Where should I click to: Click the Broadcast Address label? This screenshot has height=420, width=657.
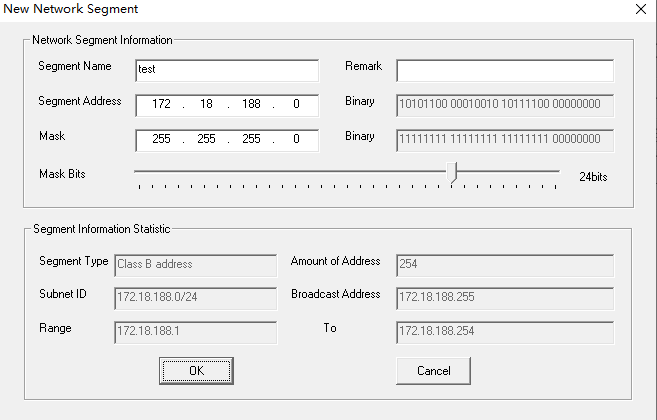click(336, 294)
